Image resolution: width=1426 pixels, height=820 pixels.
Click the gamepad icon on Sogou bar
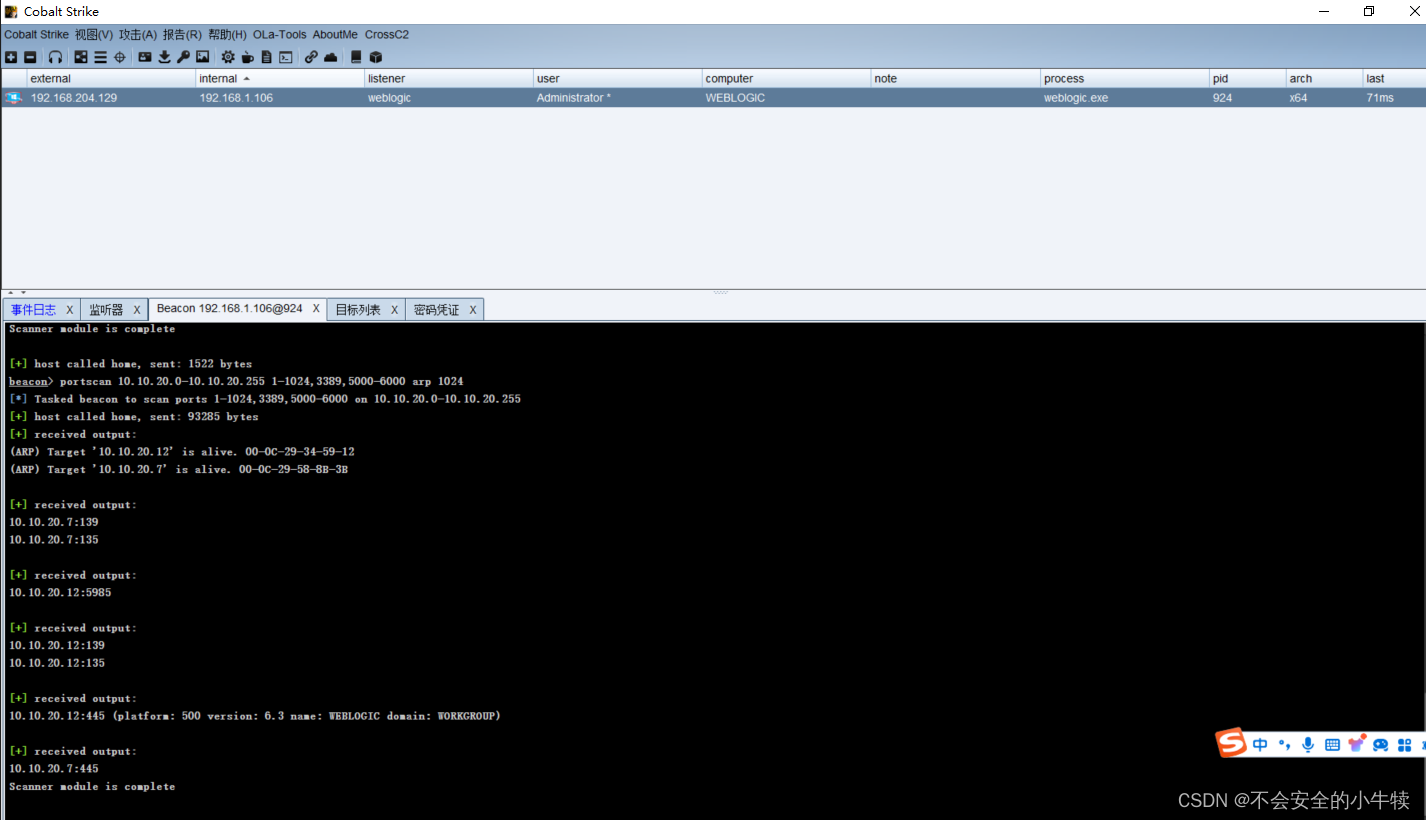coord(1381,745)
